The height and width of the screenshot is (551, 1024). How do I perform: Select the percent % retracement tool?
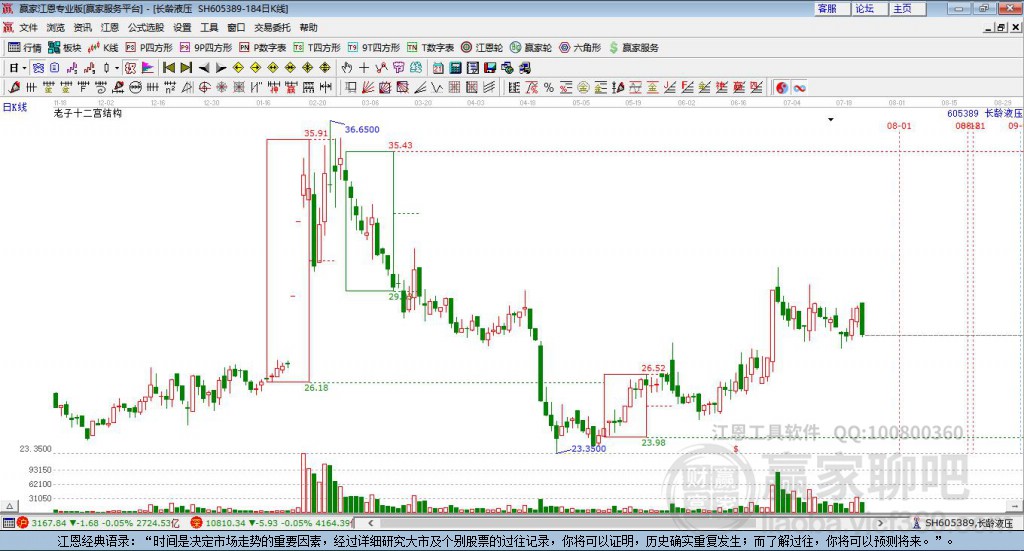(549, 87)
